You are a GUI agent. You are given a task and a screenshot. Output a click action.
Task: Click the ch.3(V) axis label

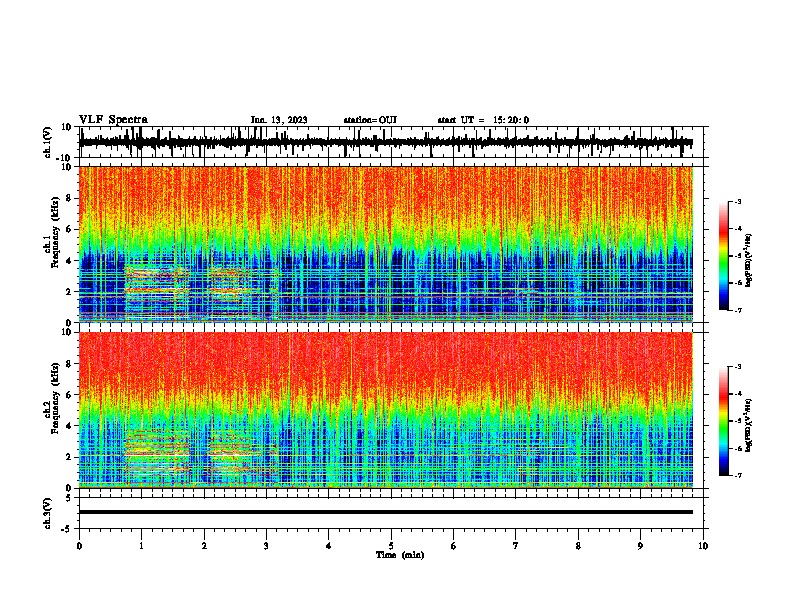[48, 513]
